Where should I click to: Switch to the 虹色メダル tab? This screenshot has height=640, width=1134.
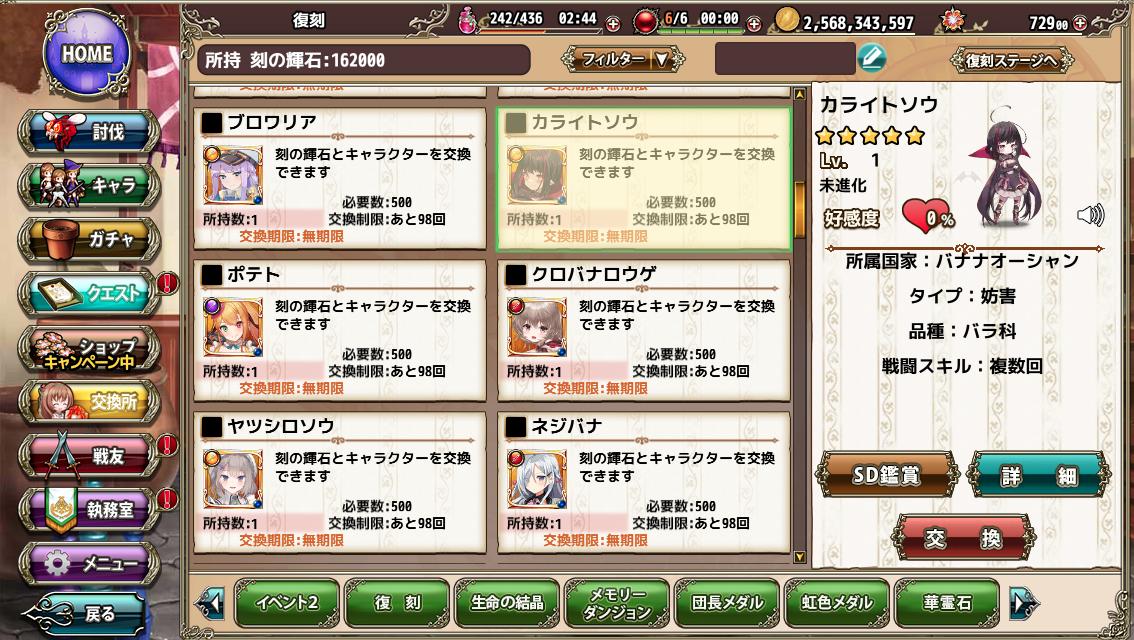pos(837,602)
